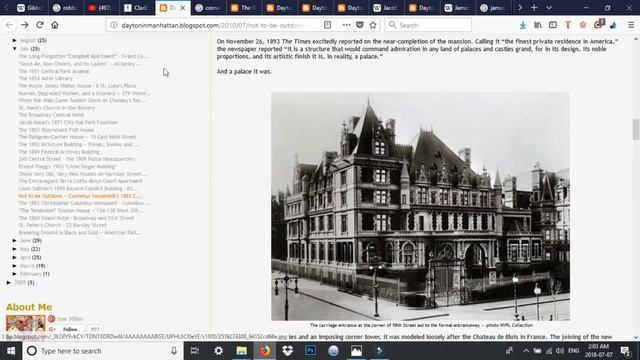The height and width of the screenshot is (360, 640).
Task: Click the address bar URL
Action: (x=212, y=25)
